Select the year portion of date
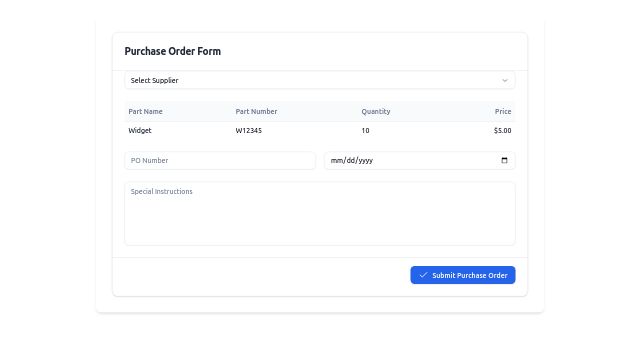Image resolution: width=640 pixels, height=360 pixels. click(366, 161)
